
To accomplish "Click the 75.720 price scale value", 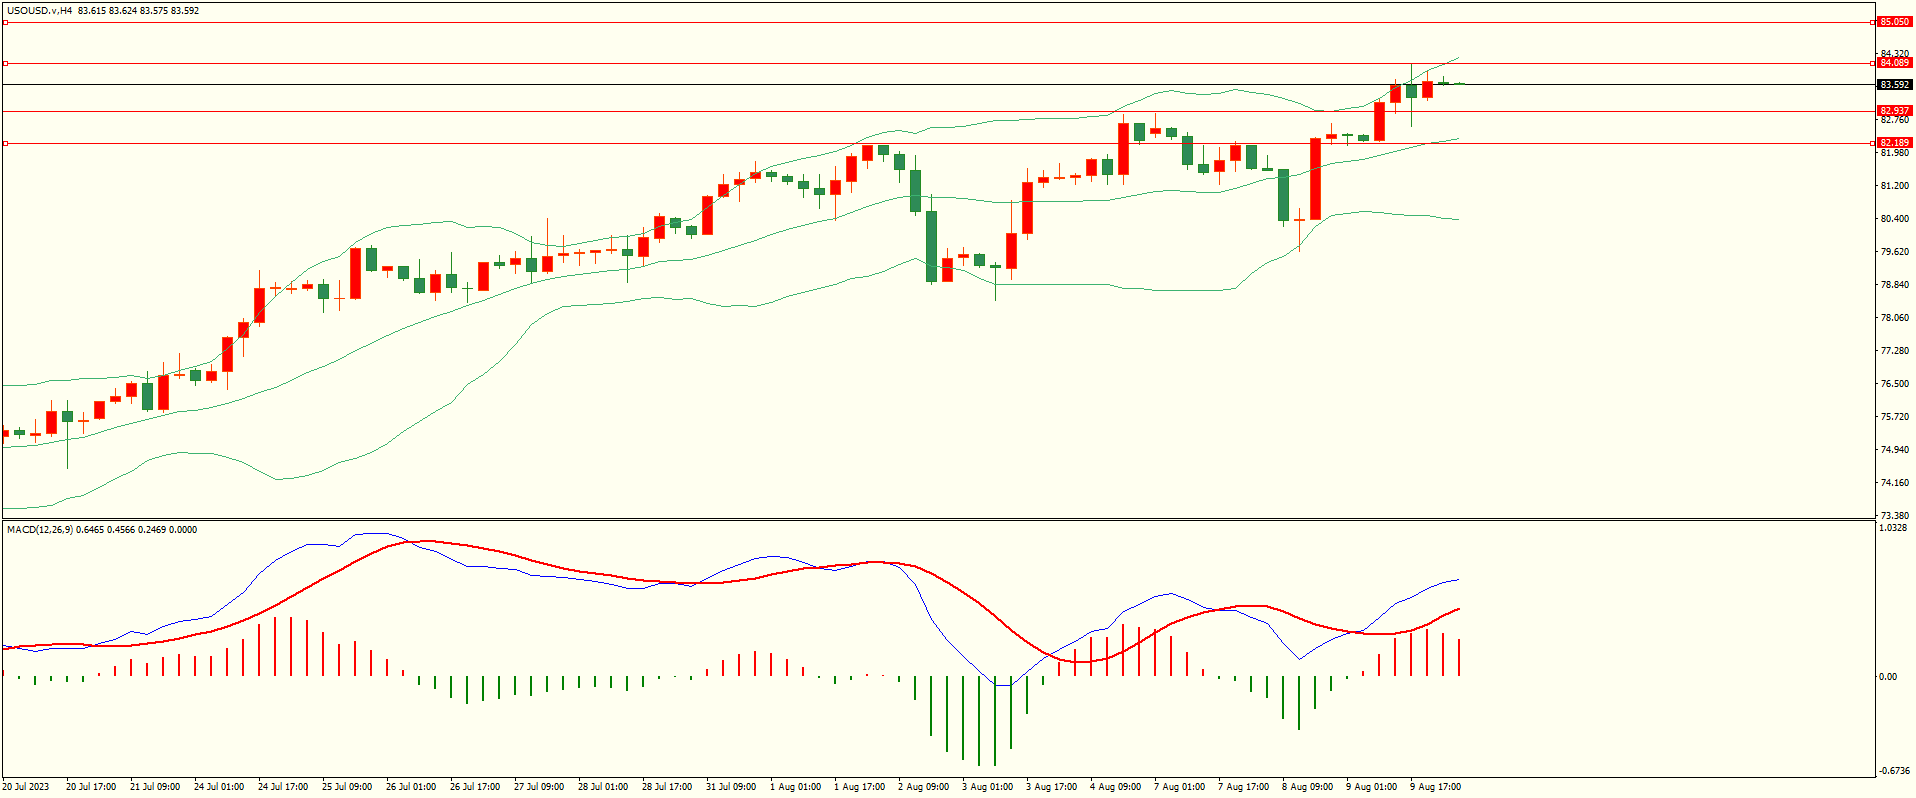I will (1894, 417).
